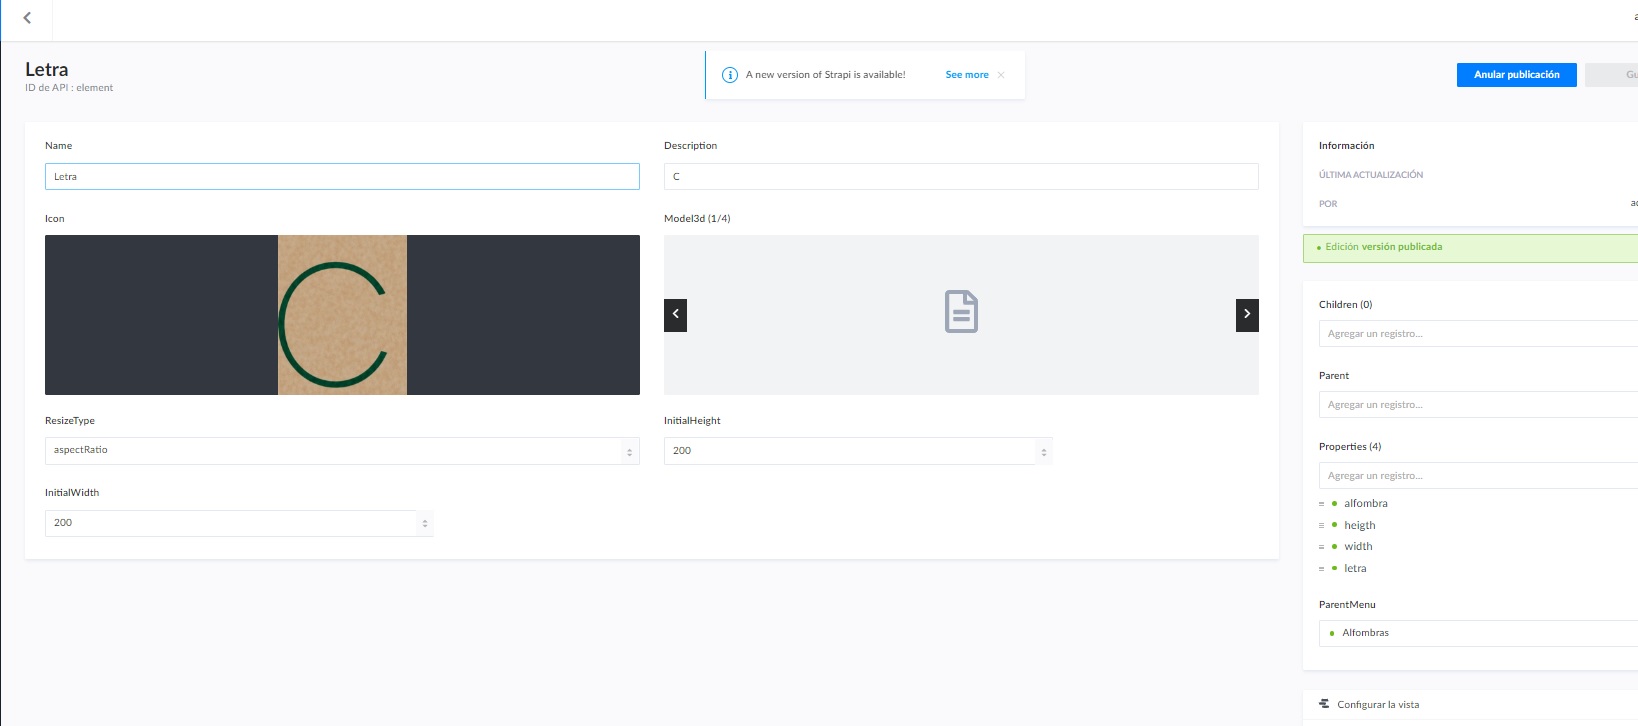1638x726 pixels.
Task: Focus the Description input field
Action: click(961, 177)
